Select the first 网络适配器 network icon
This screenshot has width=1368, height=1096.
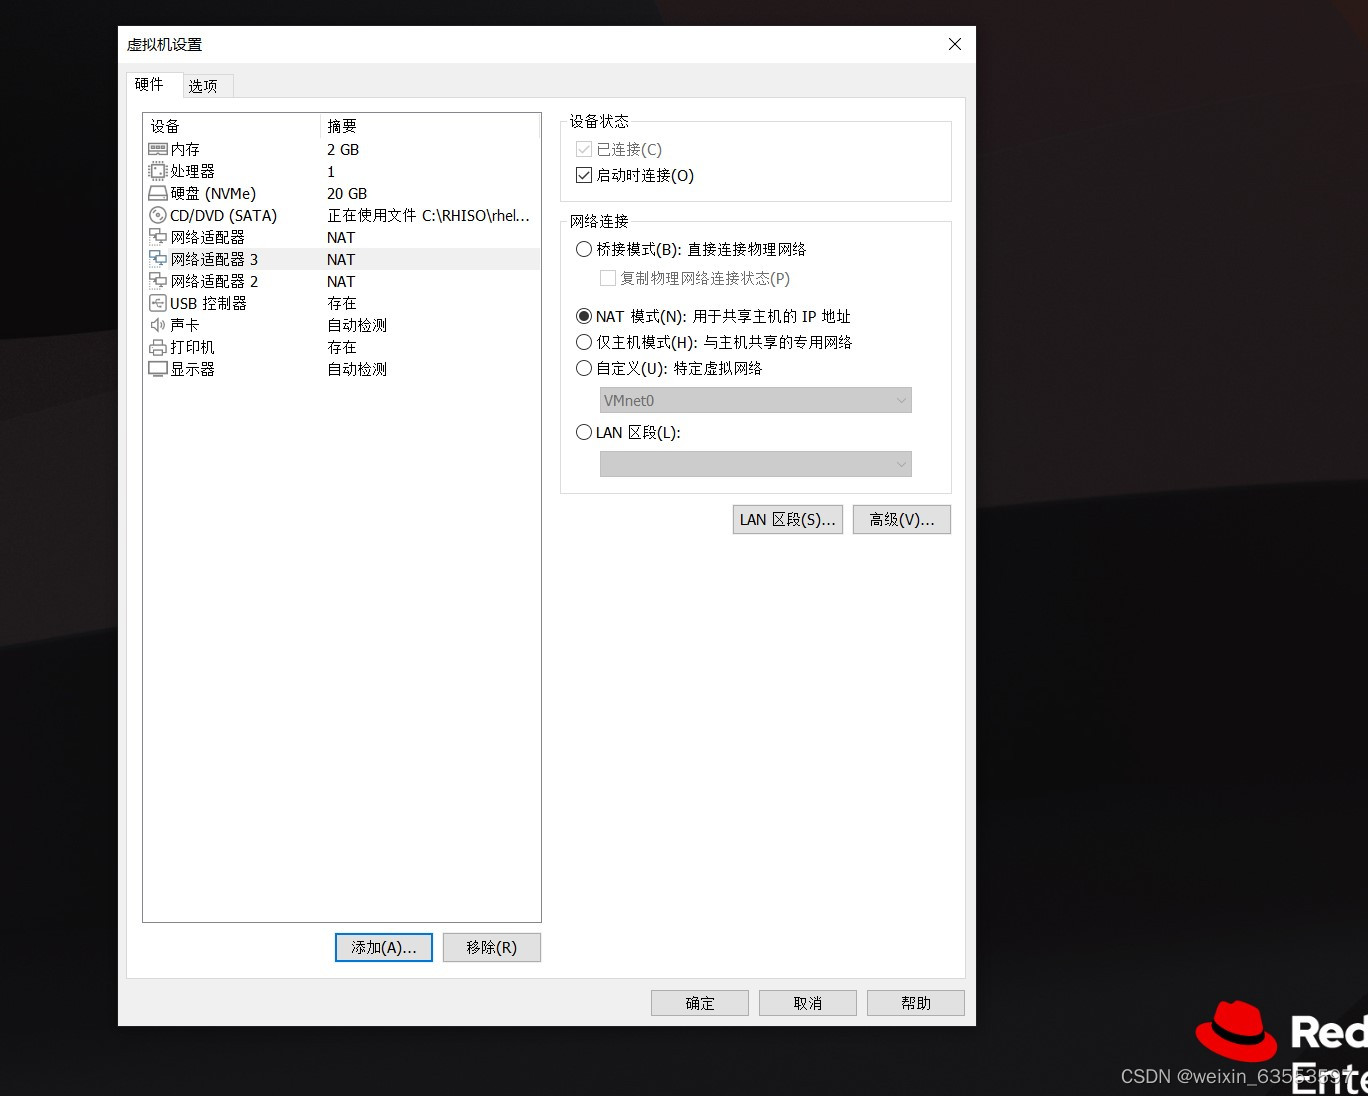coord(157,237)
